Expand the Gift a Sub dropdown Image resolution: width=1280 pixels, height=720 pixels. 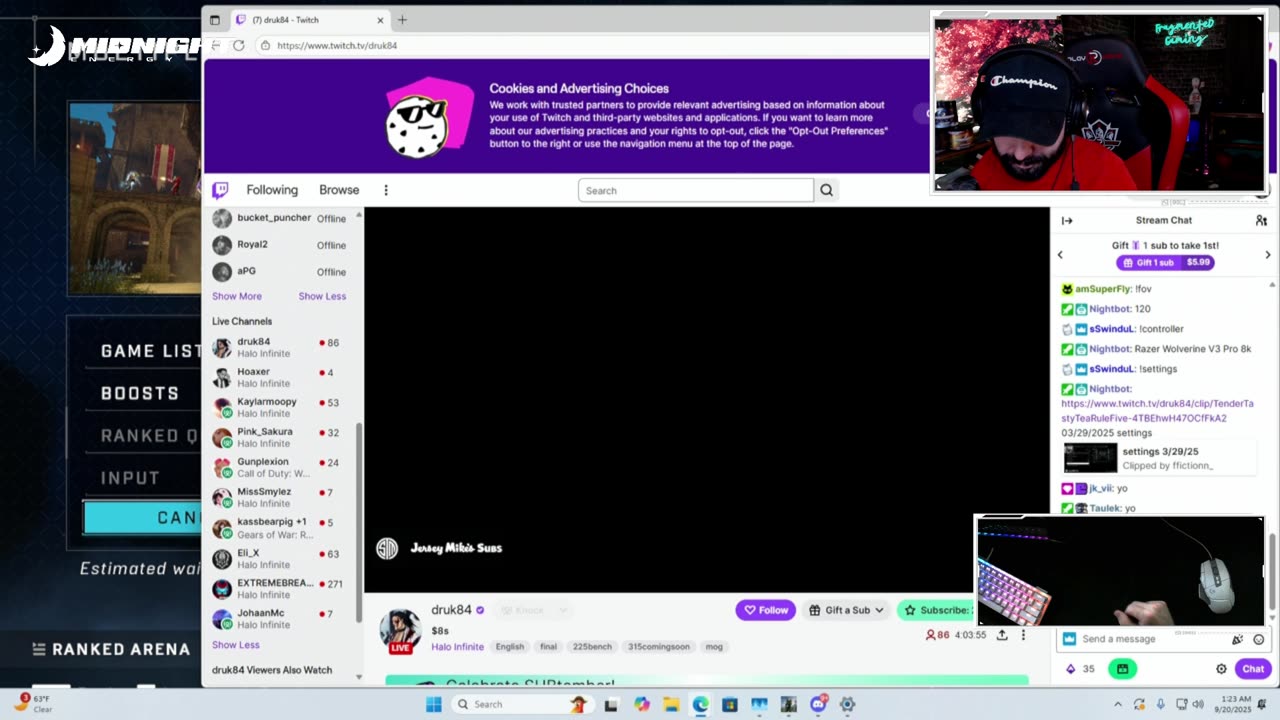pos(847,610)
